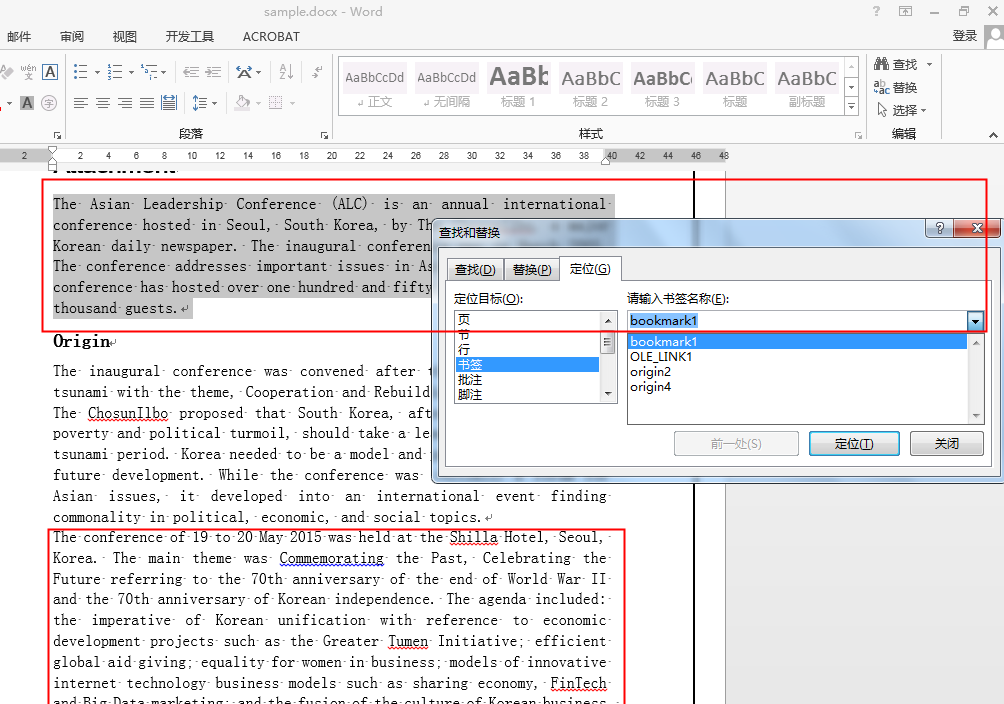Screen dimensions: 1004x704
Task: Open bookmark name combo box arrow
Action: point(975,321)
